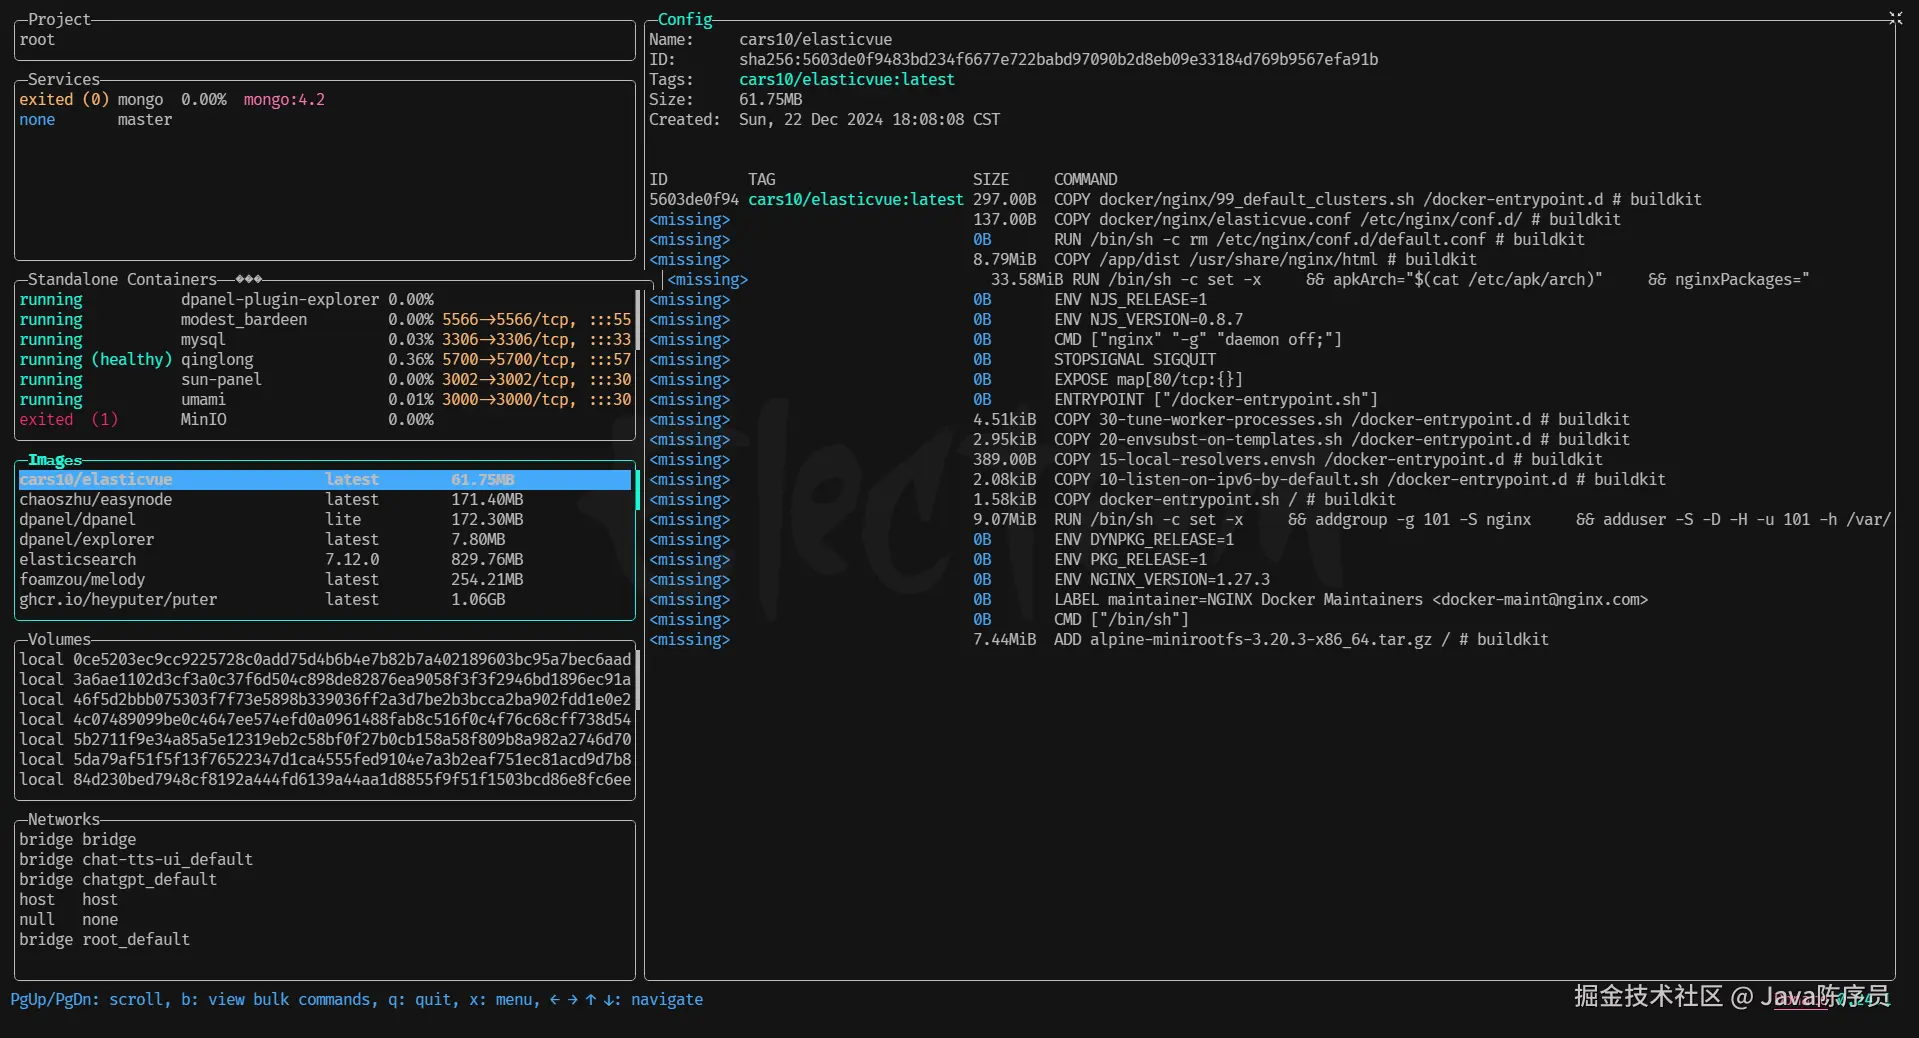Select the volume starting with 0ce5203e
Screen dimensions: 1919x1038
coord(325,659)
